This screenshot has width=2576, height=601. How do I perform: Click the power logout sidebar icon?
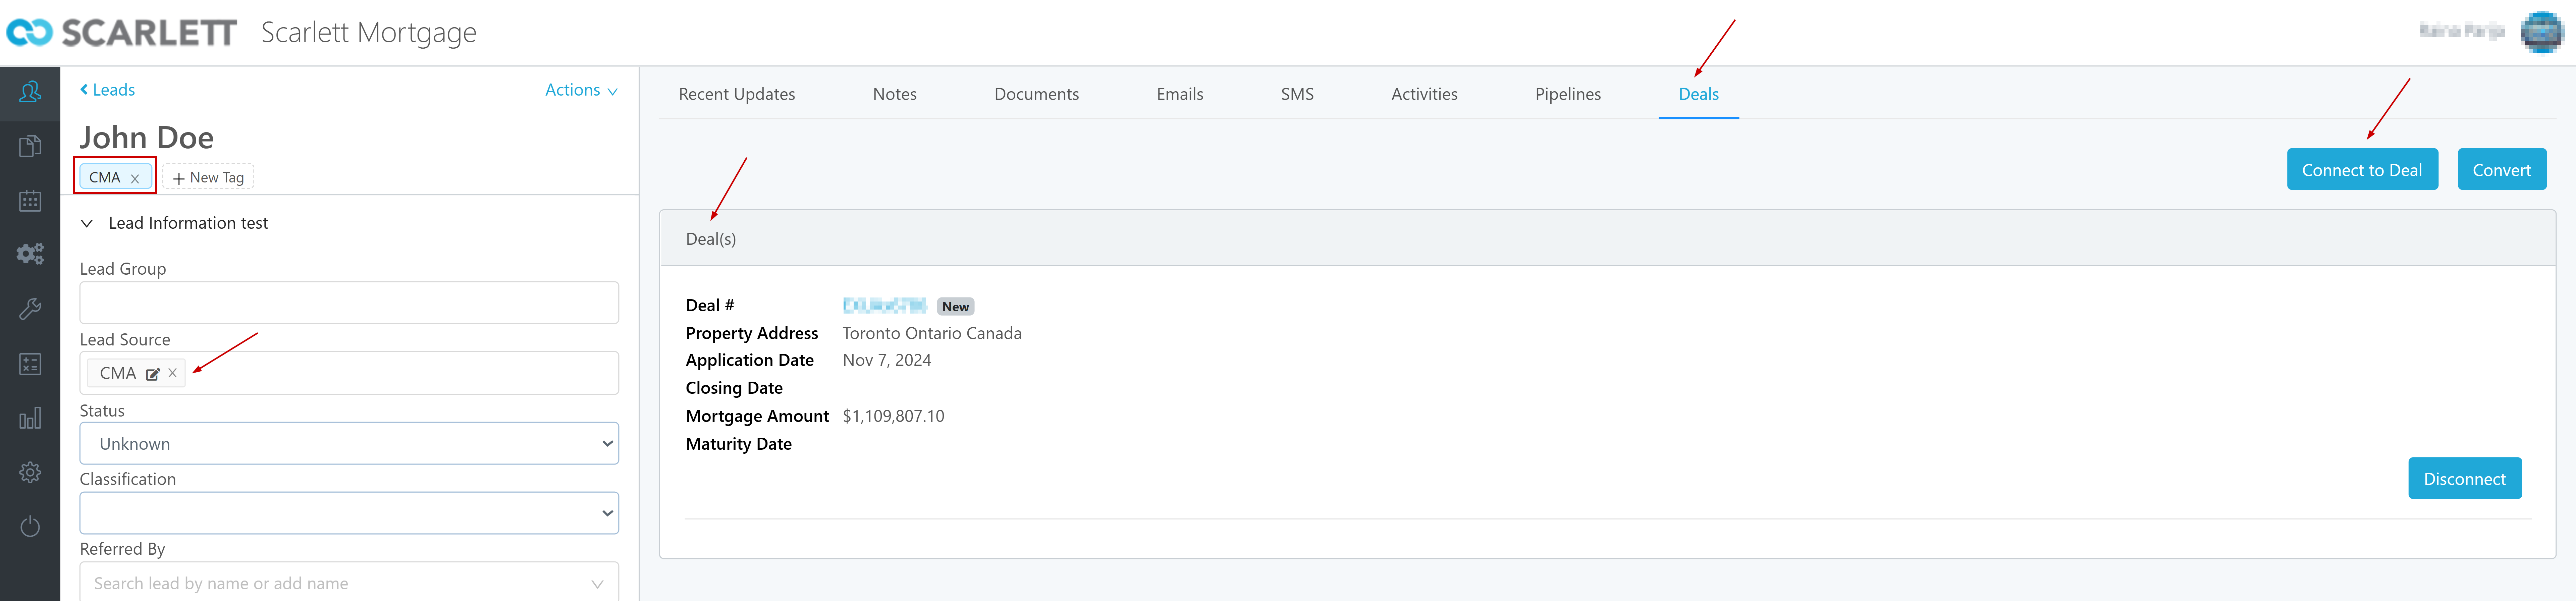(x=30, y=526)
